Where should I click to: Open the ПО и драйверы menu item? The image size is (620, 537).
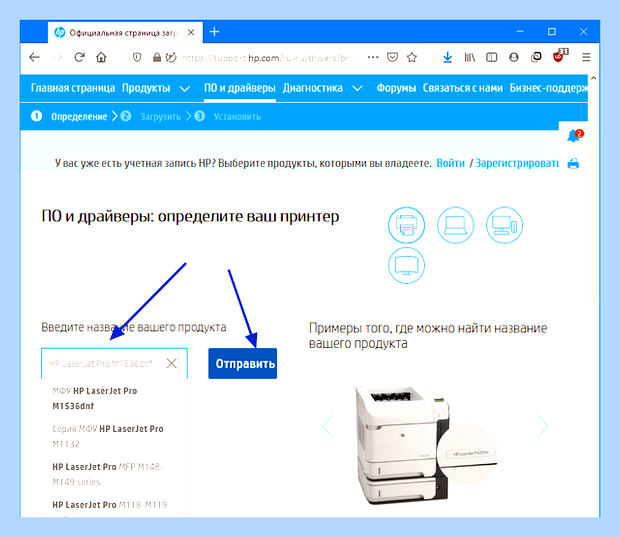(240, 88)
